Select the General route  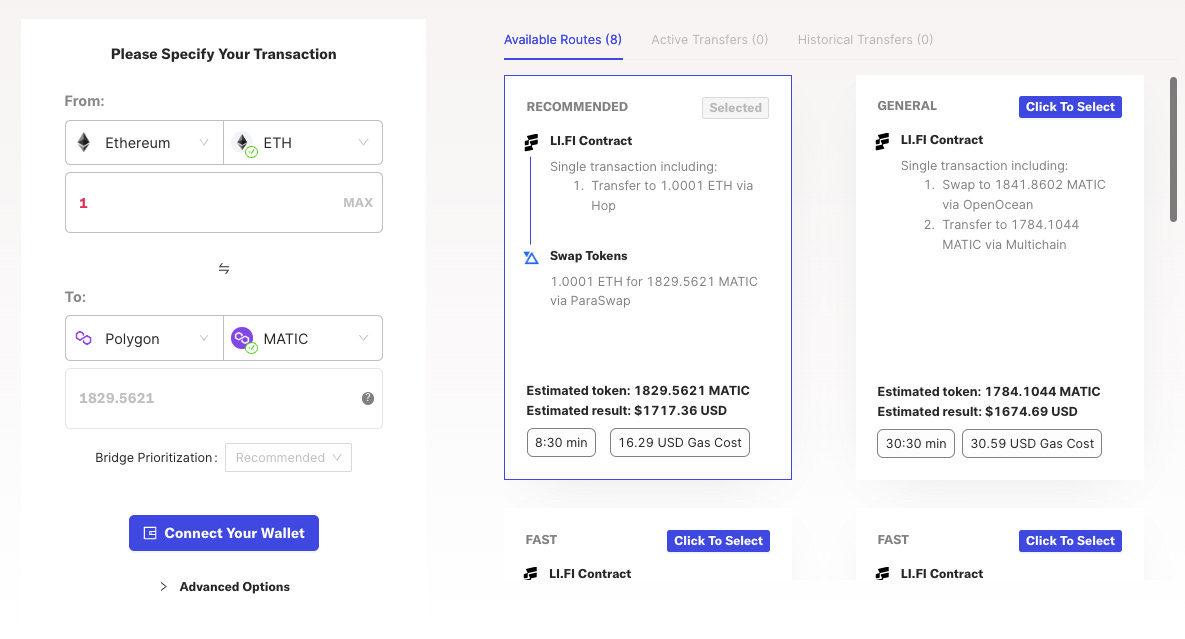1070,106
